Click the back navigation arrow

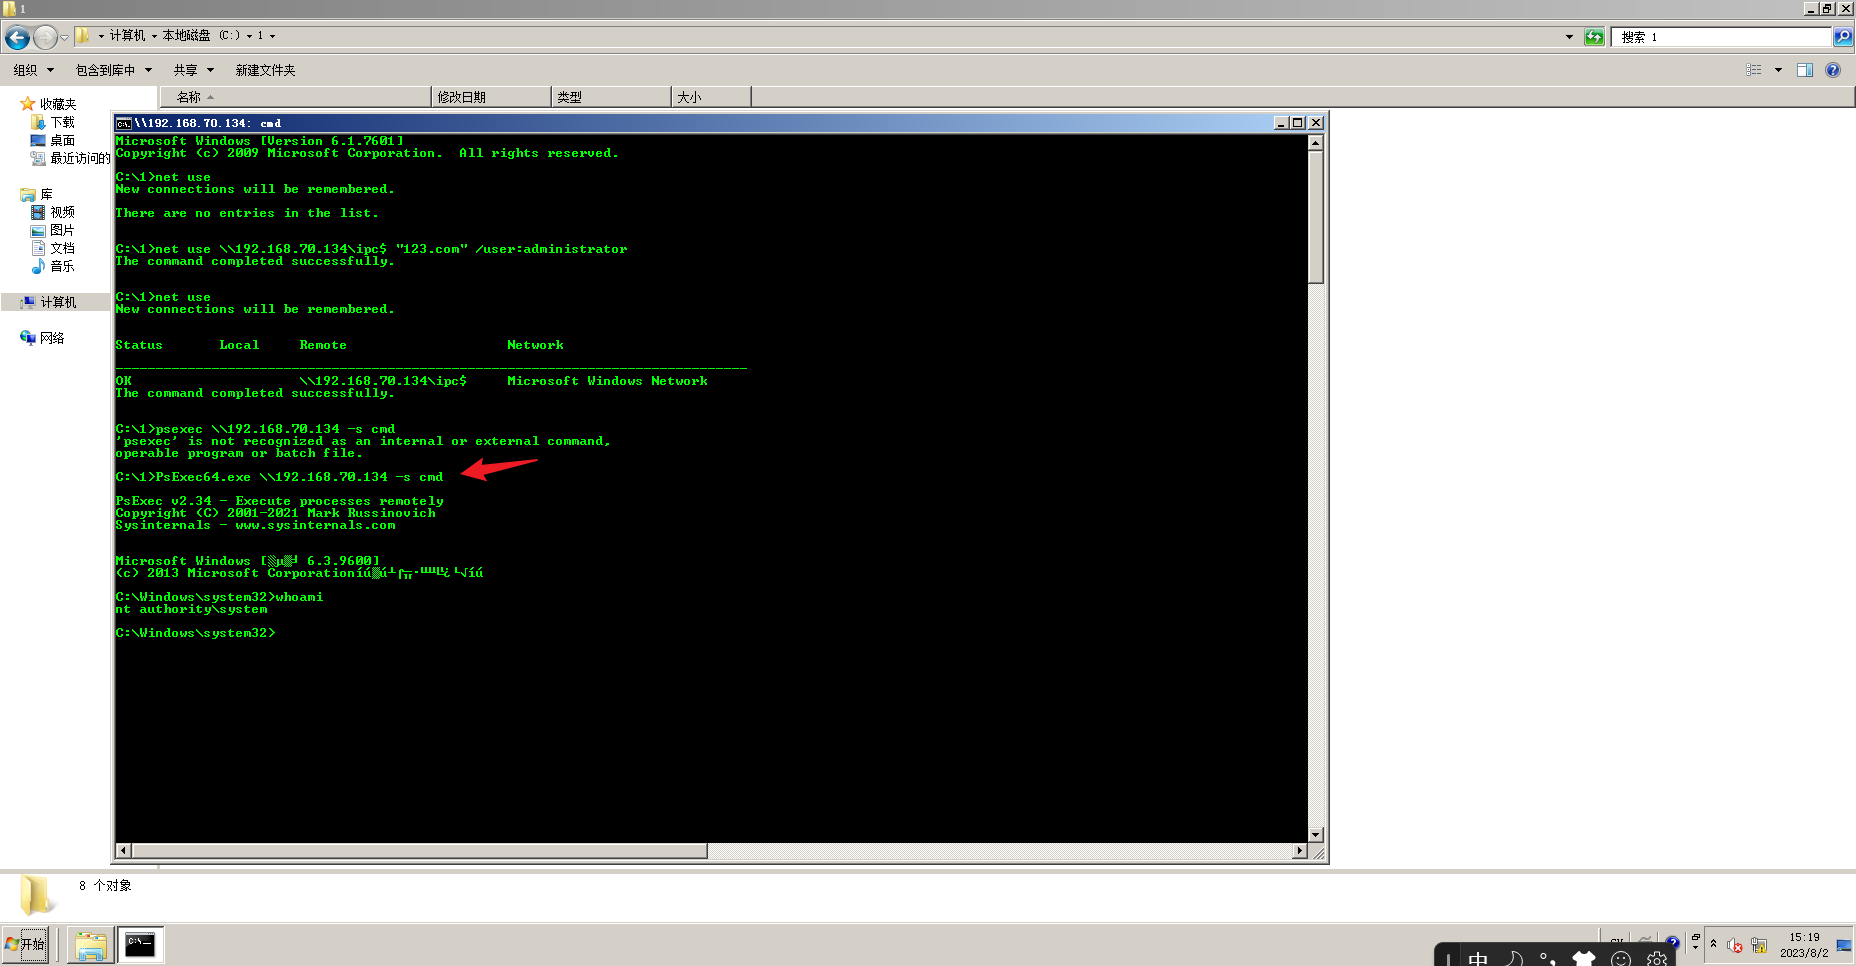coord(16,37)
